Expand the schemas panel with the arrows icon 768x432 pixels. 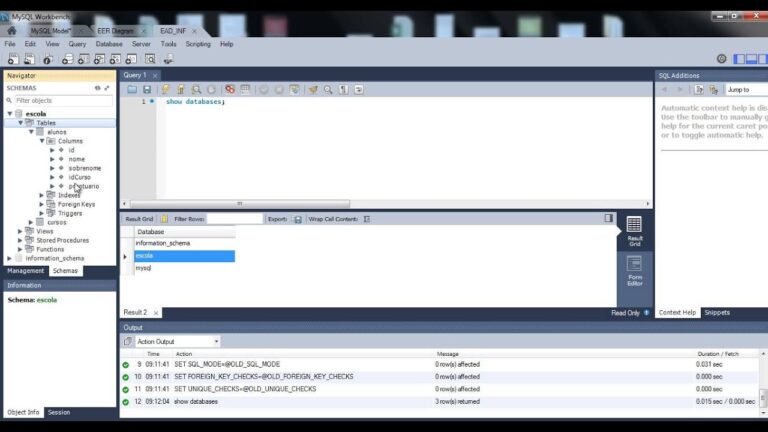(107, 88)
